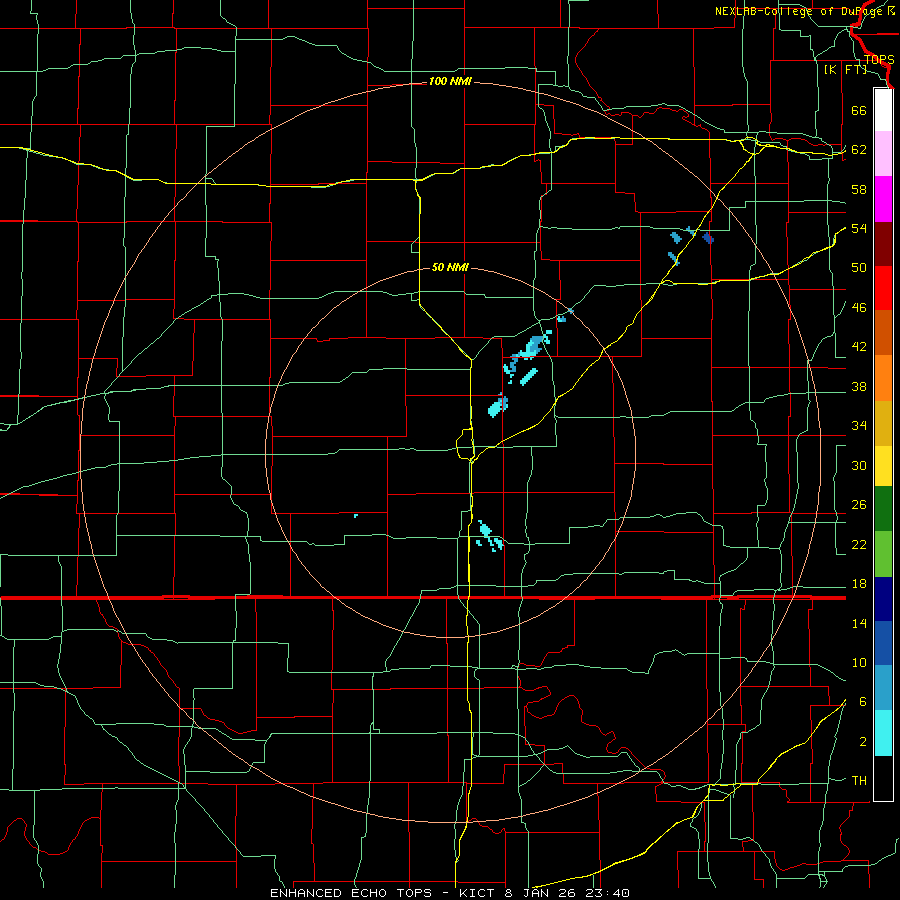Click the '46' scale label
This screenshot has width=900, height=900.
tap(859, 308)
